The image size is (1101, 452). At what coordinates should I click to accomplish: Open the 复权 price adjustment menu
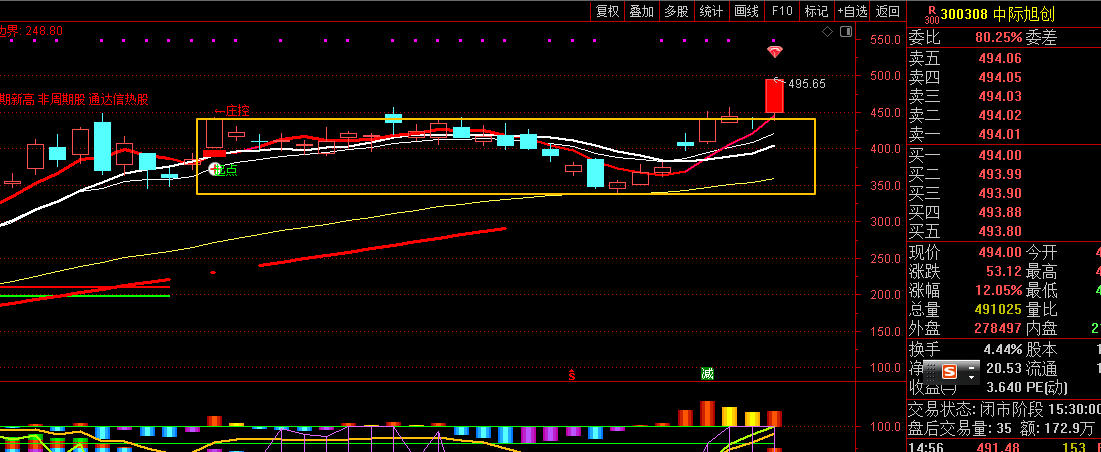607,11
